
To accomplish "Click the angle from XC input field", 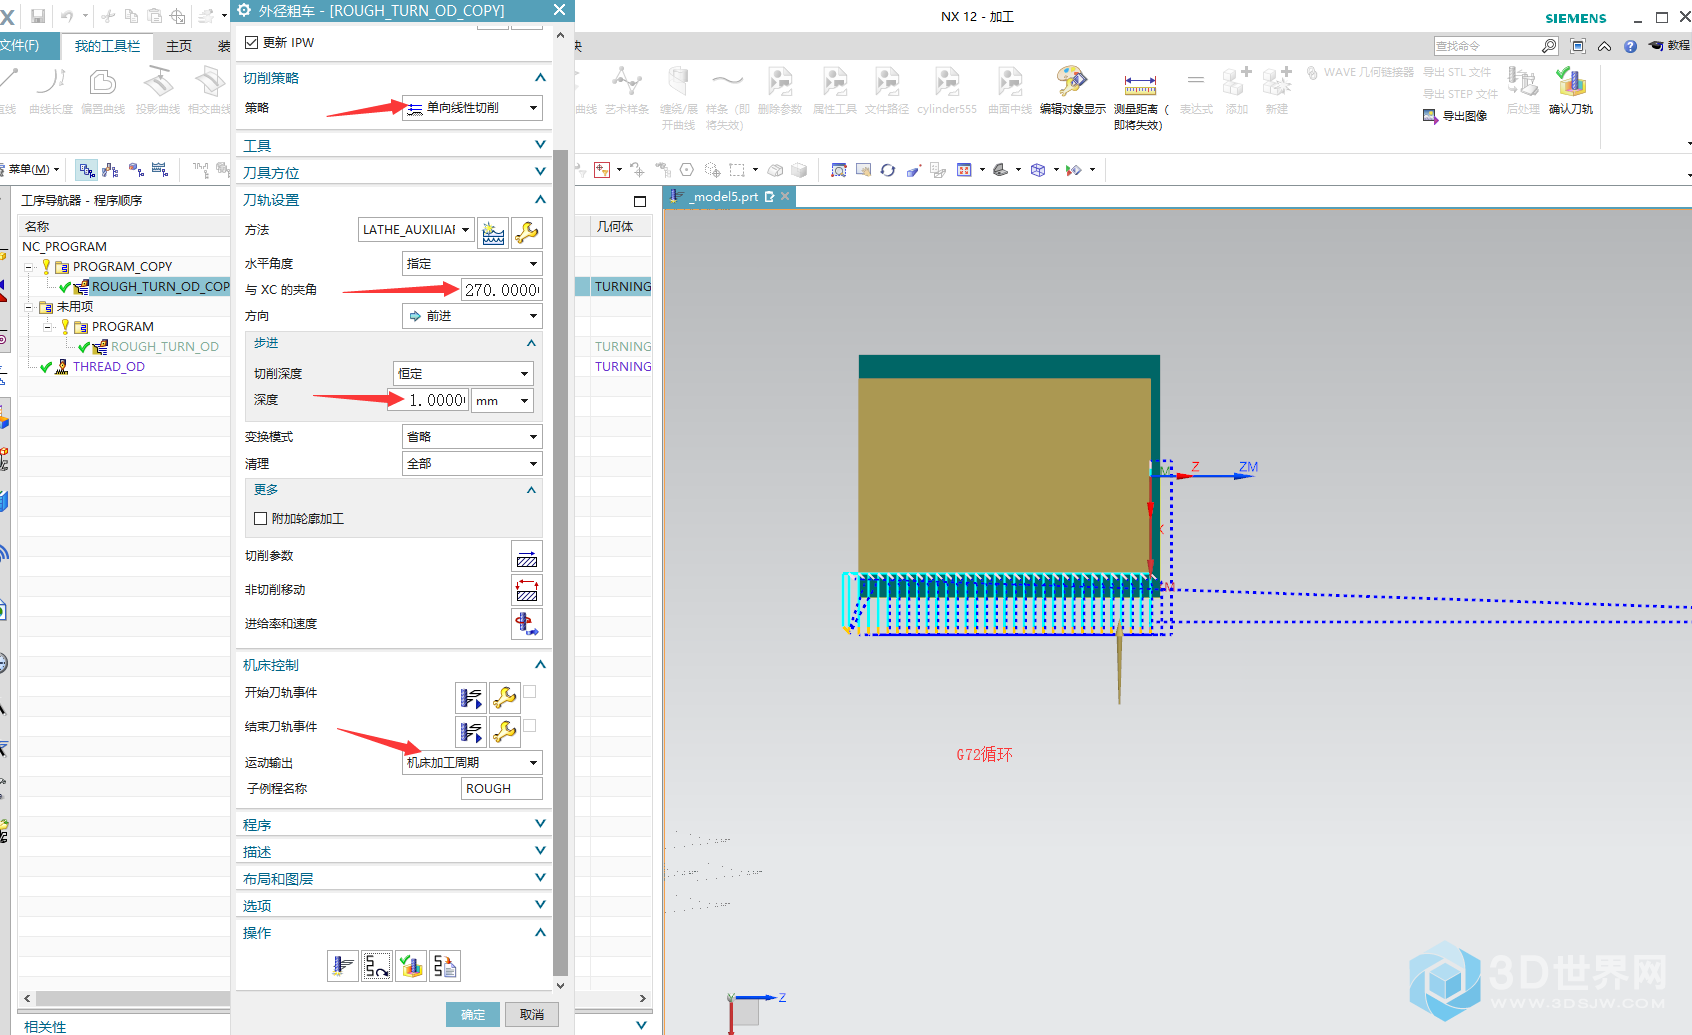I will pyautogui.click(x=502, y=290).
